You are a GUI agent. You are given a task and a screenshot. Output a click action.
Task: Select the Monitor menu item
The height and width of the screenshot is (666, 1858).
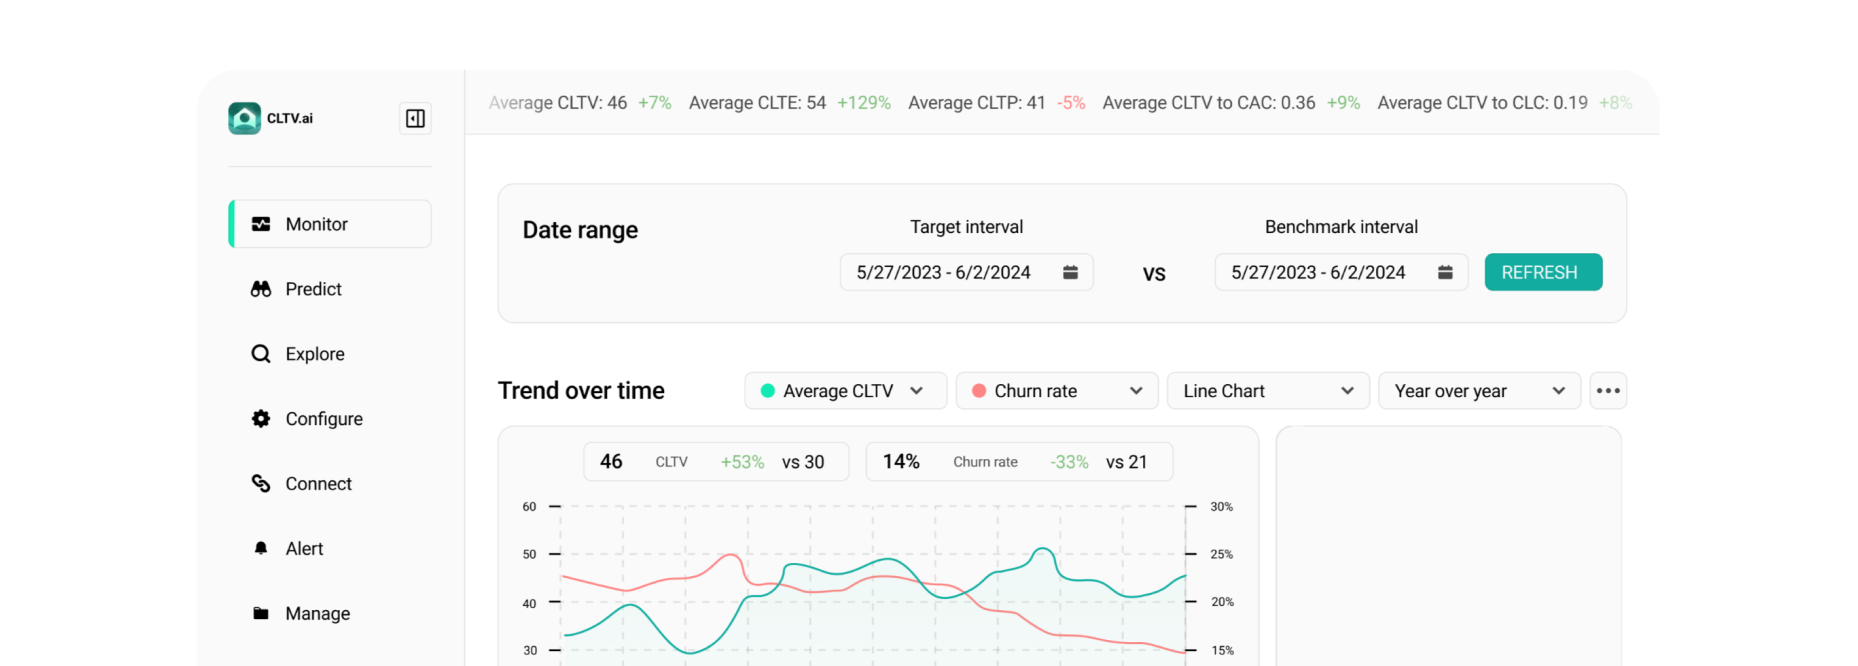(331, 224)
